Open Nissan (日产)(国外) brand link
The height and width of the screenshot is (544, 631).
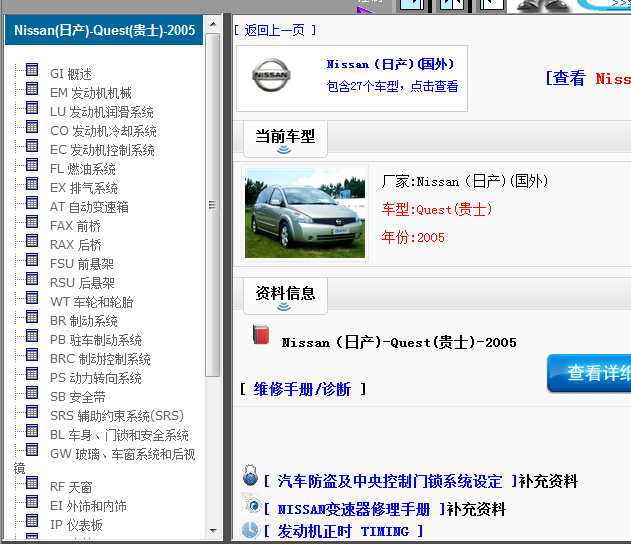pyautogui.click(x=390, y=64)
